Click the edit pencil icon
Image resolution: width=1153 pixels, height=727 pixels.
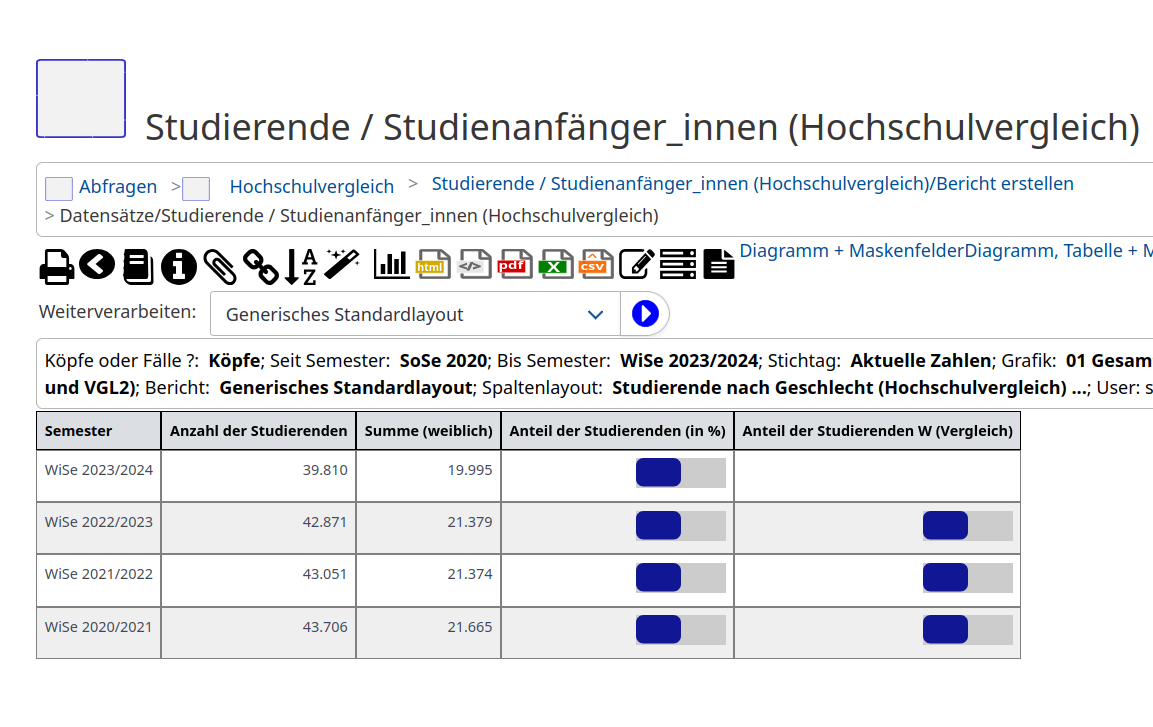[636, 264]
